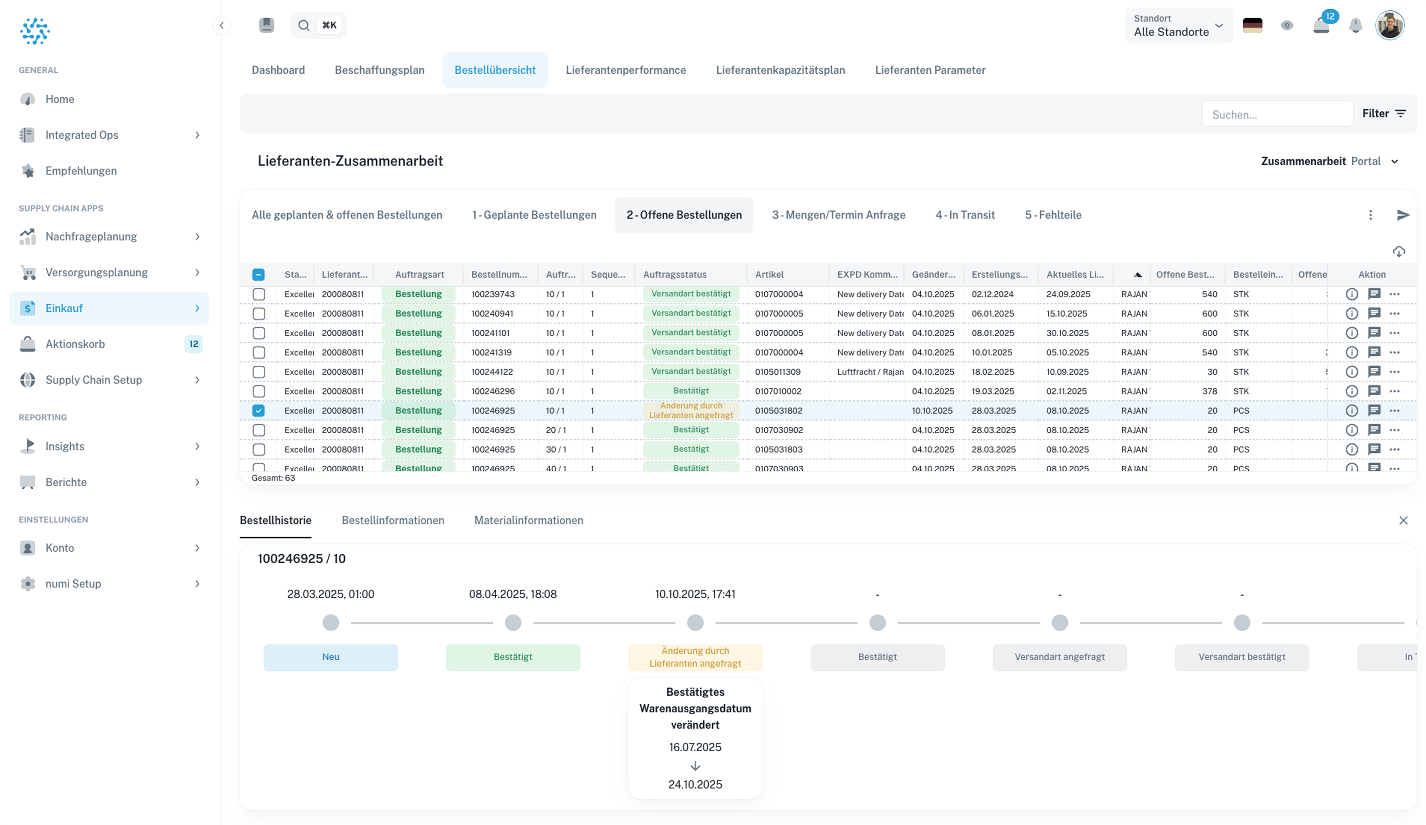Open the comment icon on the highlighted order row
The image size is (1426, 825).
pos(1374,410)
